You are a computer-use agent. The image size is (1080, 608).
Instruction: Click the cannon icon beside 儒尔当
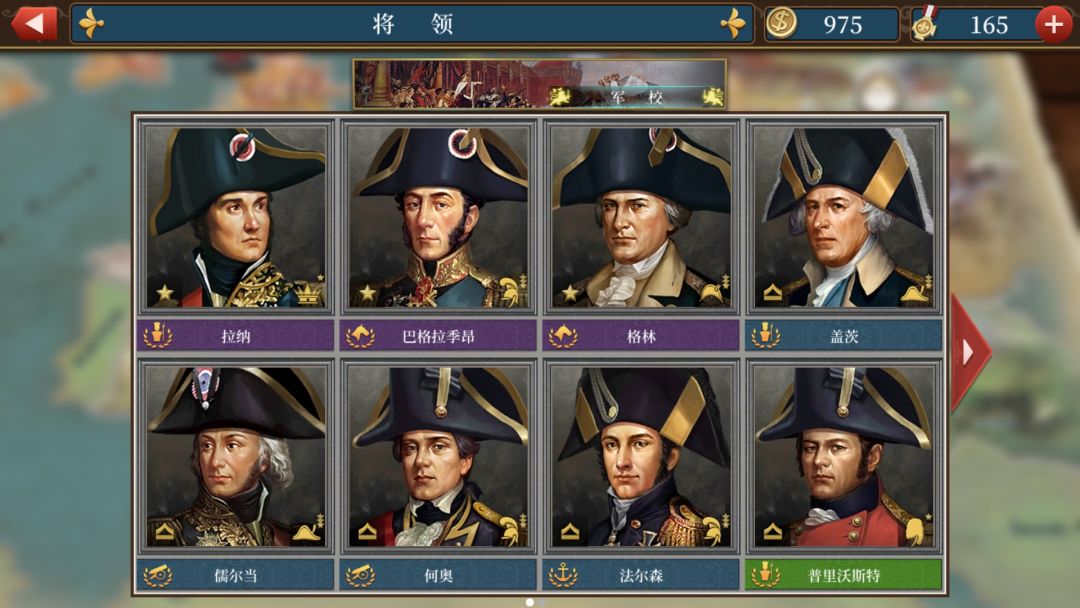point(158,575)
